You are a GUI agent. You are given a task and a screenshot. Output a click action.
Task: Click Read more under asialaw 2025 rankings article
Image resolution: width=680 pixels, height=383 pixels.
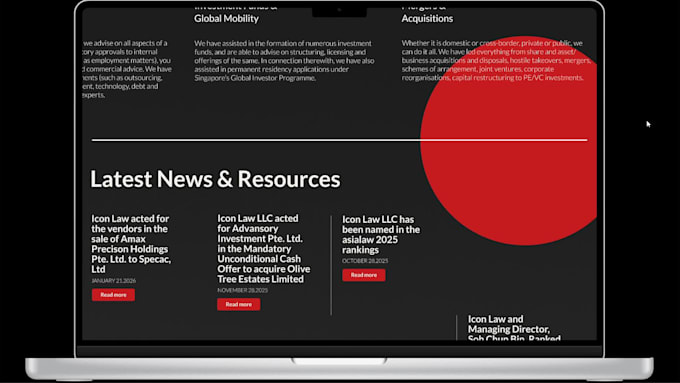[363, 275]
